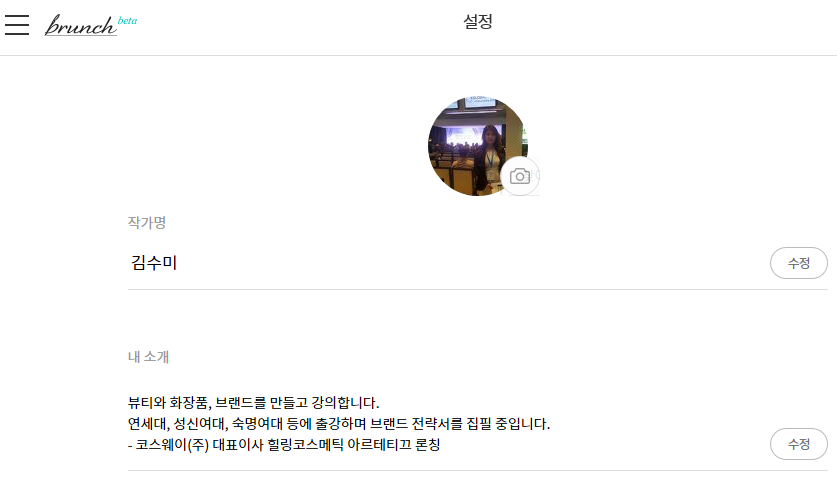This screenshot has height=483, width=837.
Task: Edit the introduction with its 수정 button
Action: point(799,444)
